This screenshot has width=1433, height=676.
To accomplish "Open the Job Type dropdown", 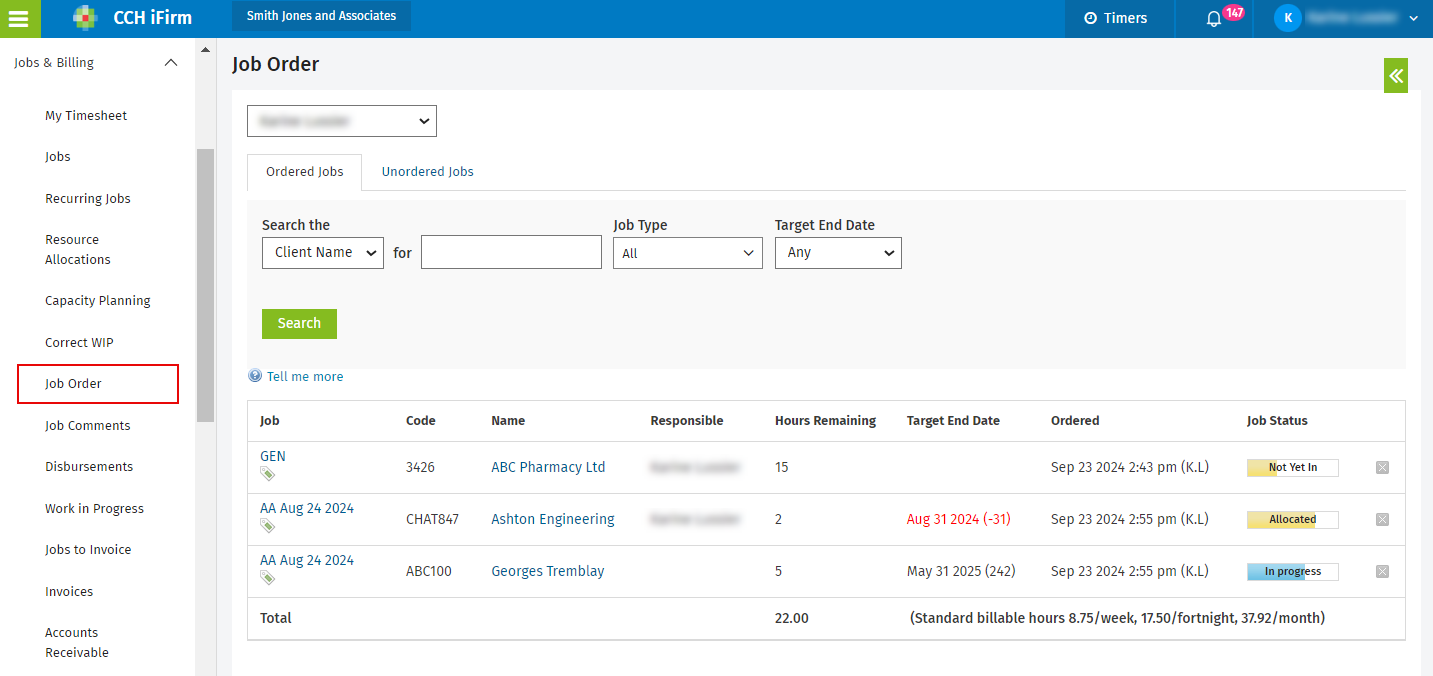I will tap(688, 253).
